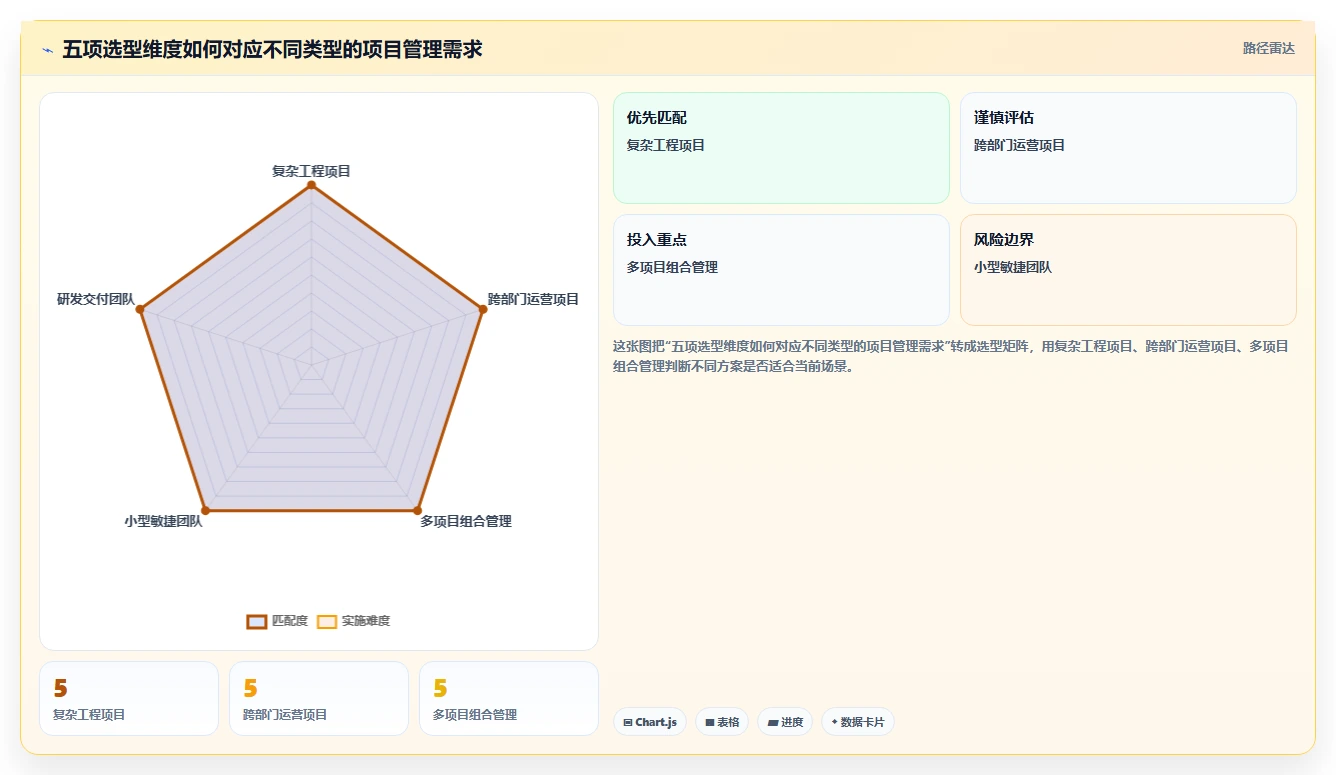Click the 研发交付团队 axis label on radar

tap(95, 299)
